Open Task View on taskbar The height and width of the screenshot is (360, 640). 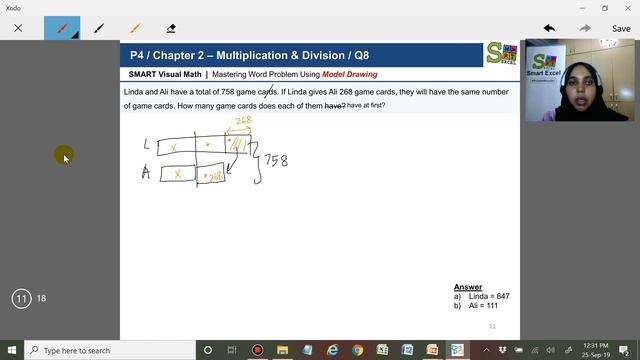[x=232, y=350]
